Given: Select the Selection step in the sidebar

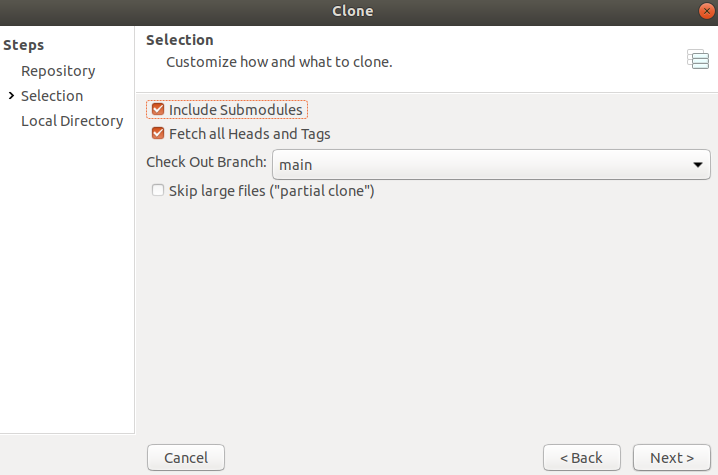Looking at the screenshot, I should point(52,96).
